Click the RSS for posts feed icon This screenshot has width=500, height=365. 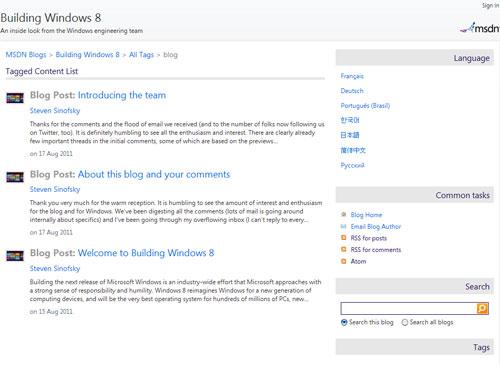343,238
